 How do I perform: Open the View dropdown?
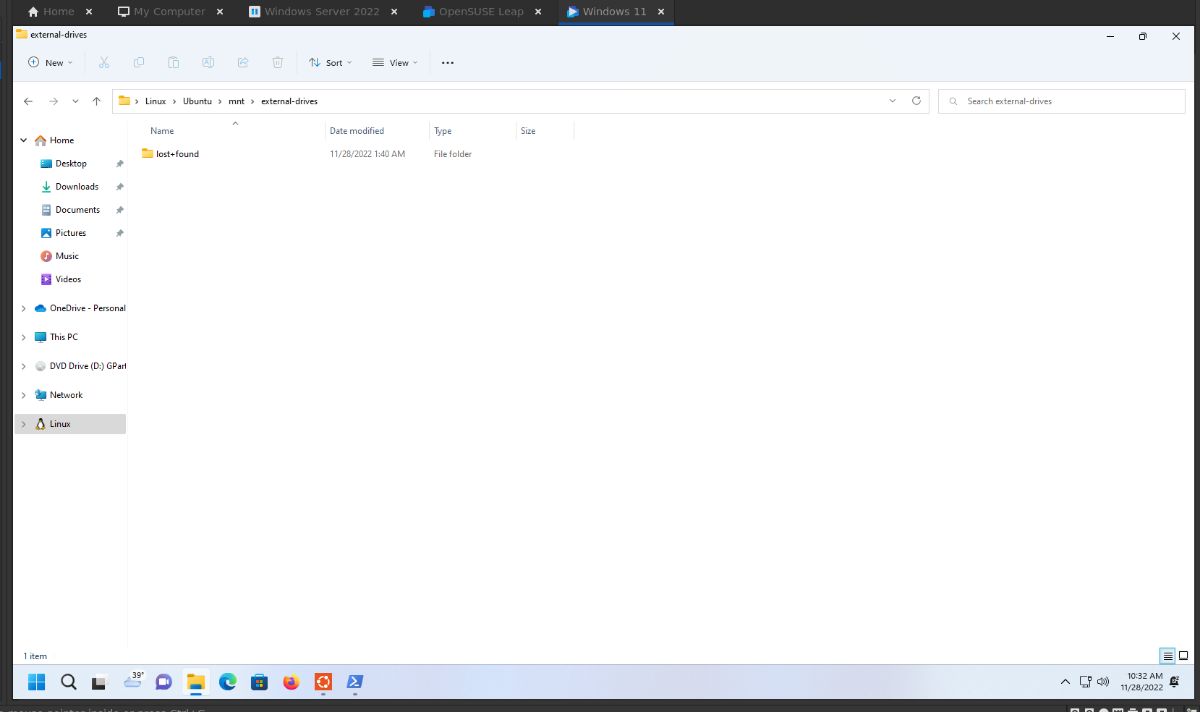click(x=395, y=62)
